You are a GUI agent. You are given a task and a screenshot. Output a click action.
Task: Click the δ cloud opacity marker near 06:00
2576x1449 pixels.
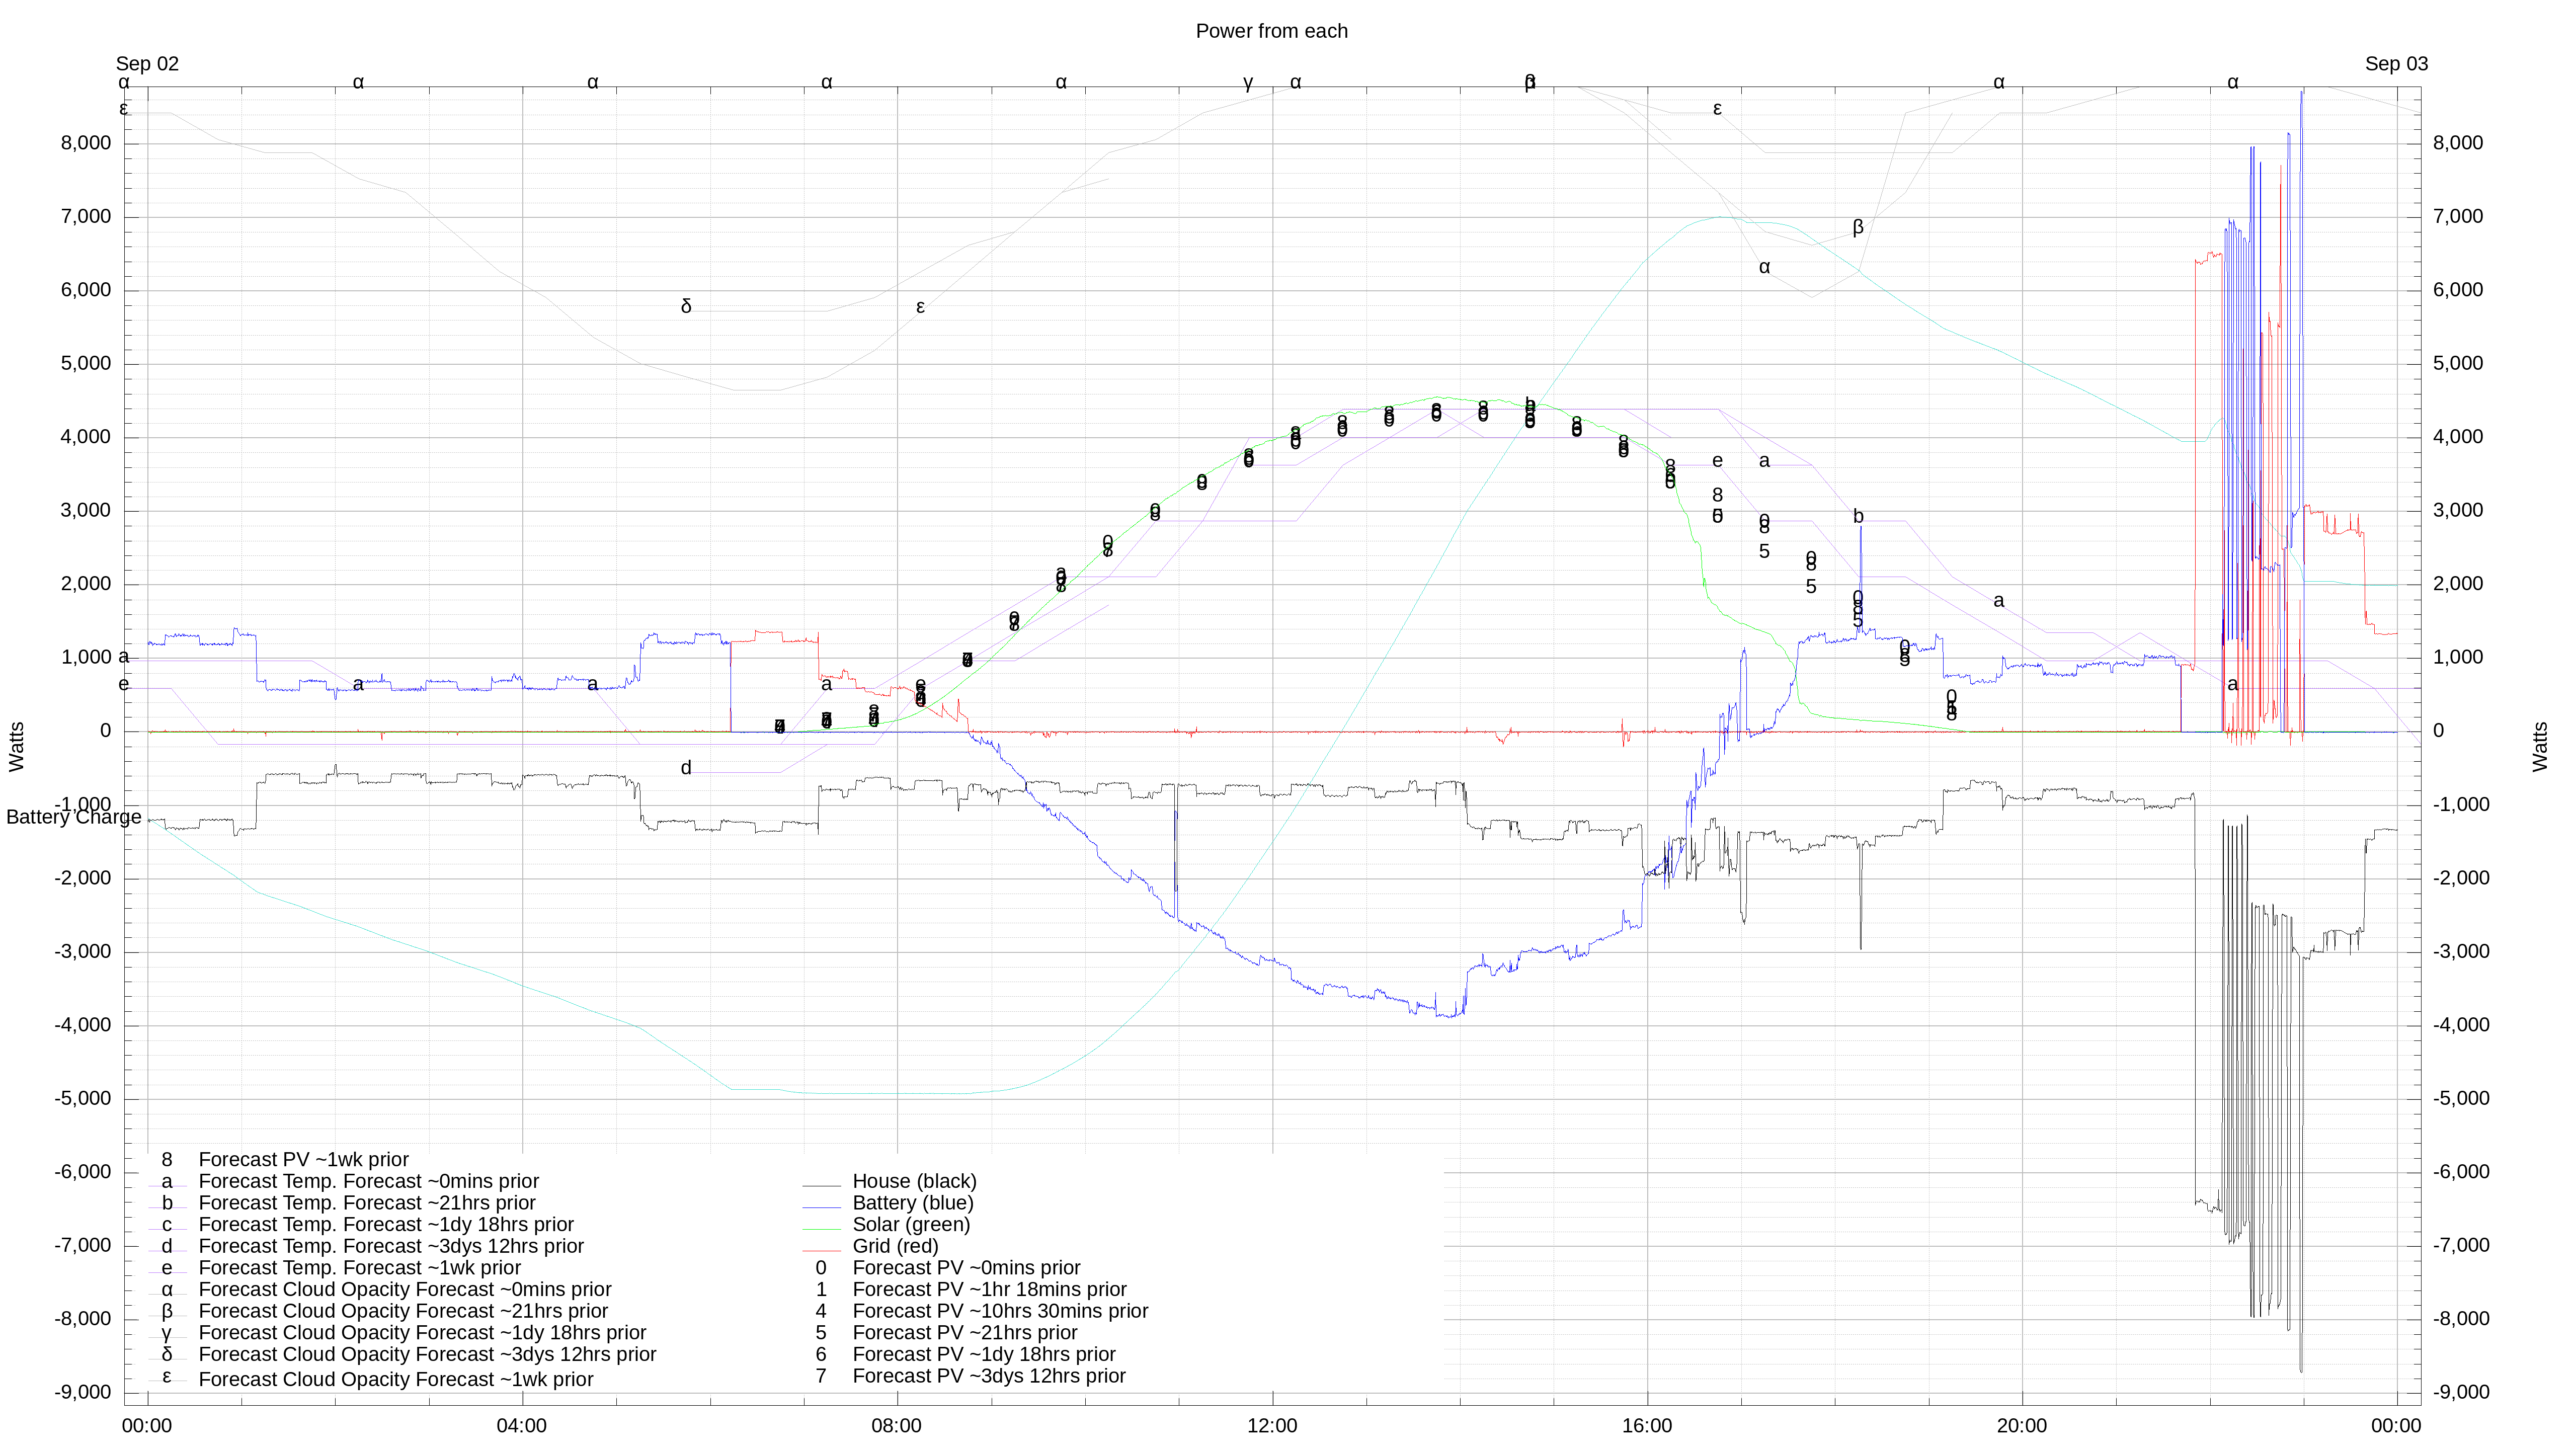pos(686,306)
